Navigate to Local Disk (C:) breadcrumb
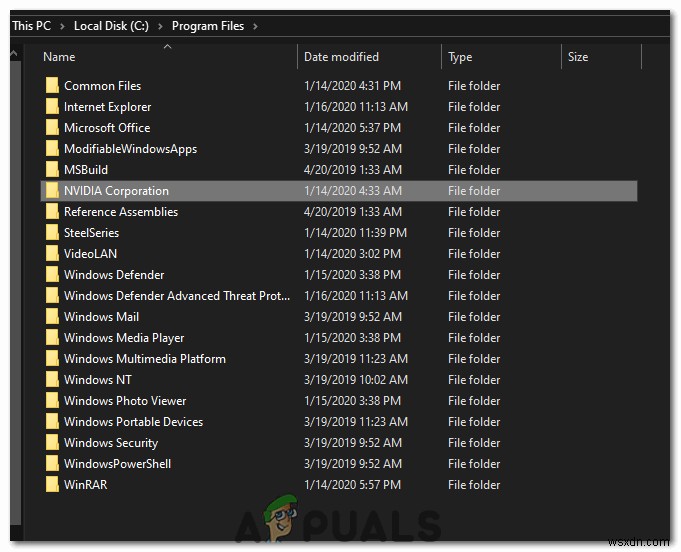 pos(111,26)
